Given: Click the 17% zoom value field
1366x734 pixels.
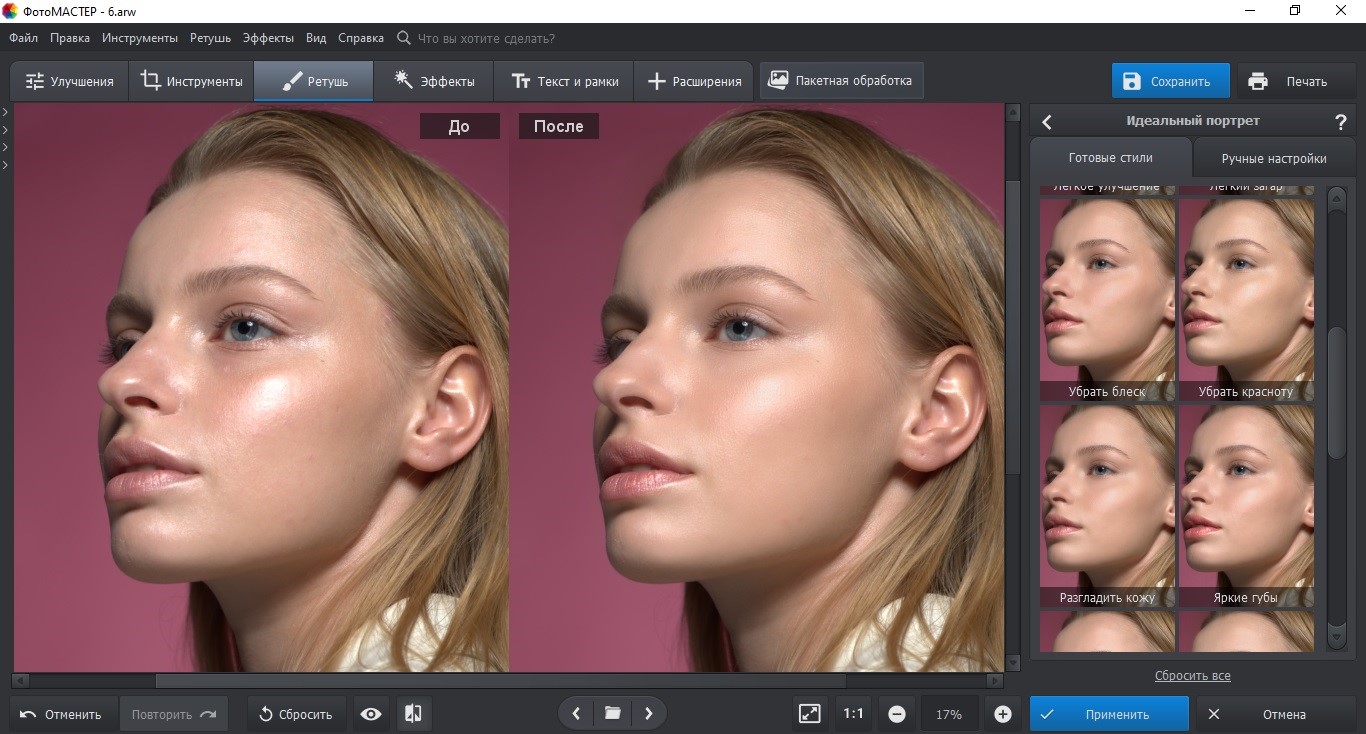Looking at the screenshot, I should pos(949,714).
